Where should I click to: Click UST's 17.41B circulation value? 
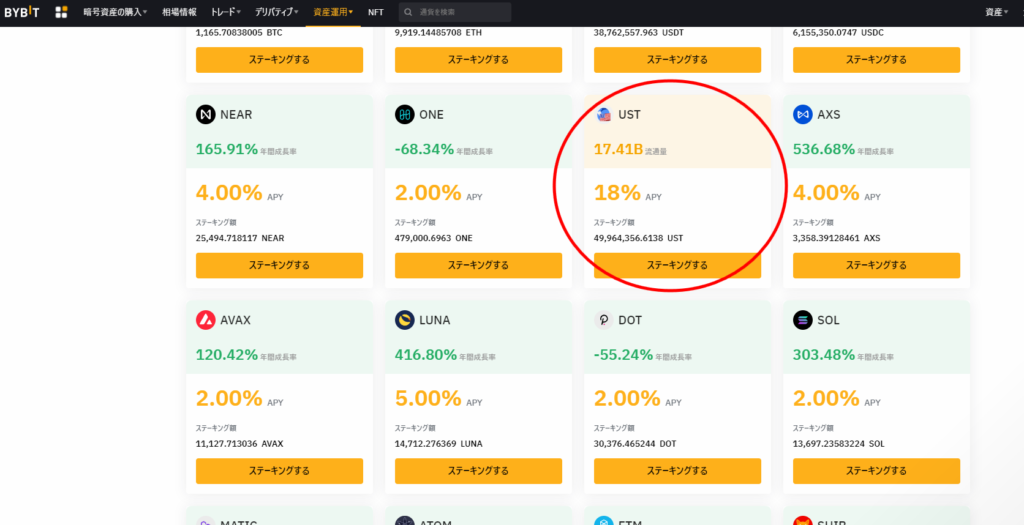(x=618, y=150)
